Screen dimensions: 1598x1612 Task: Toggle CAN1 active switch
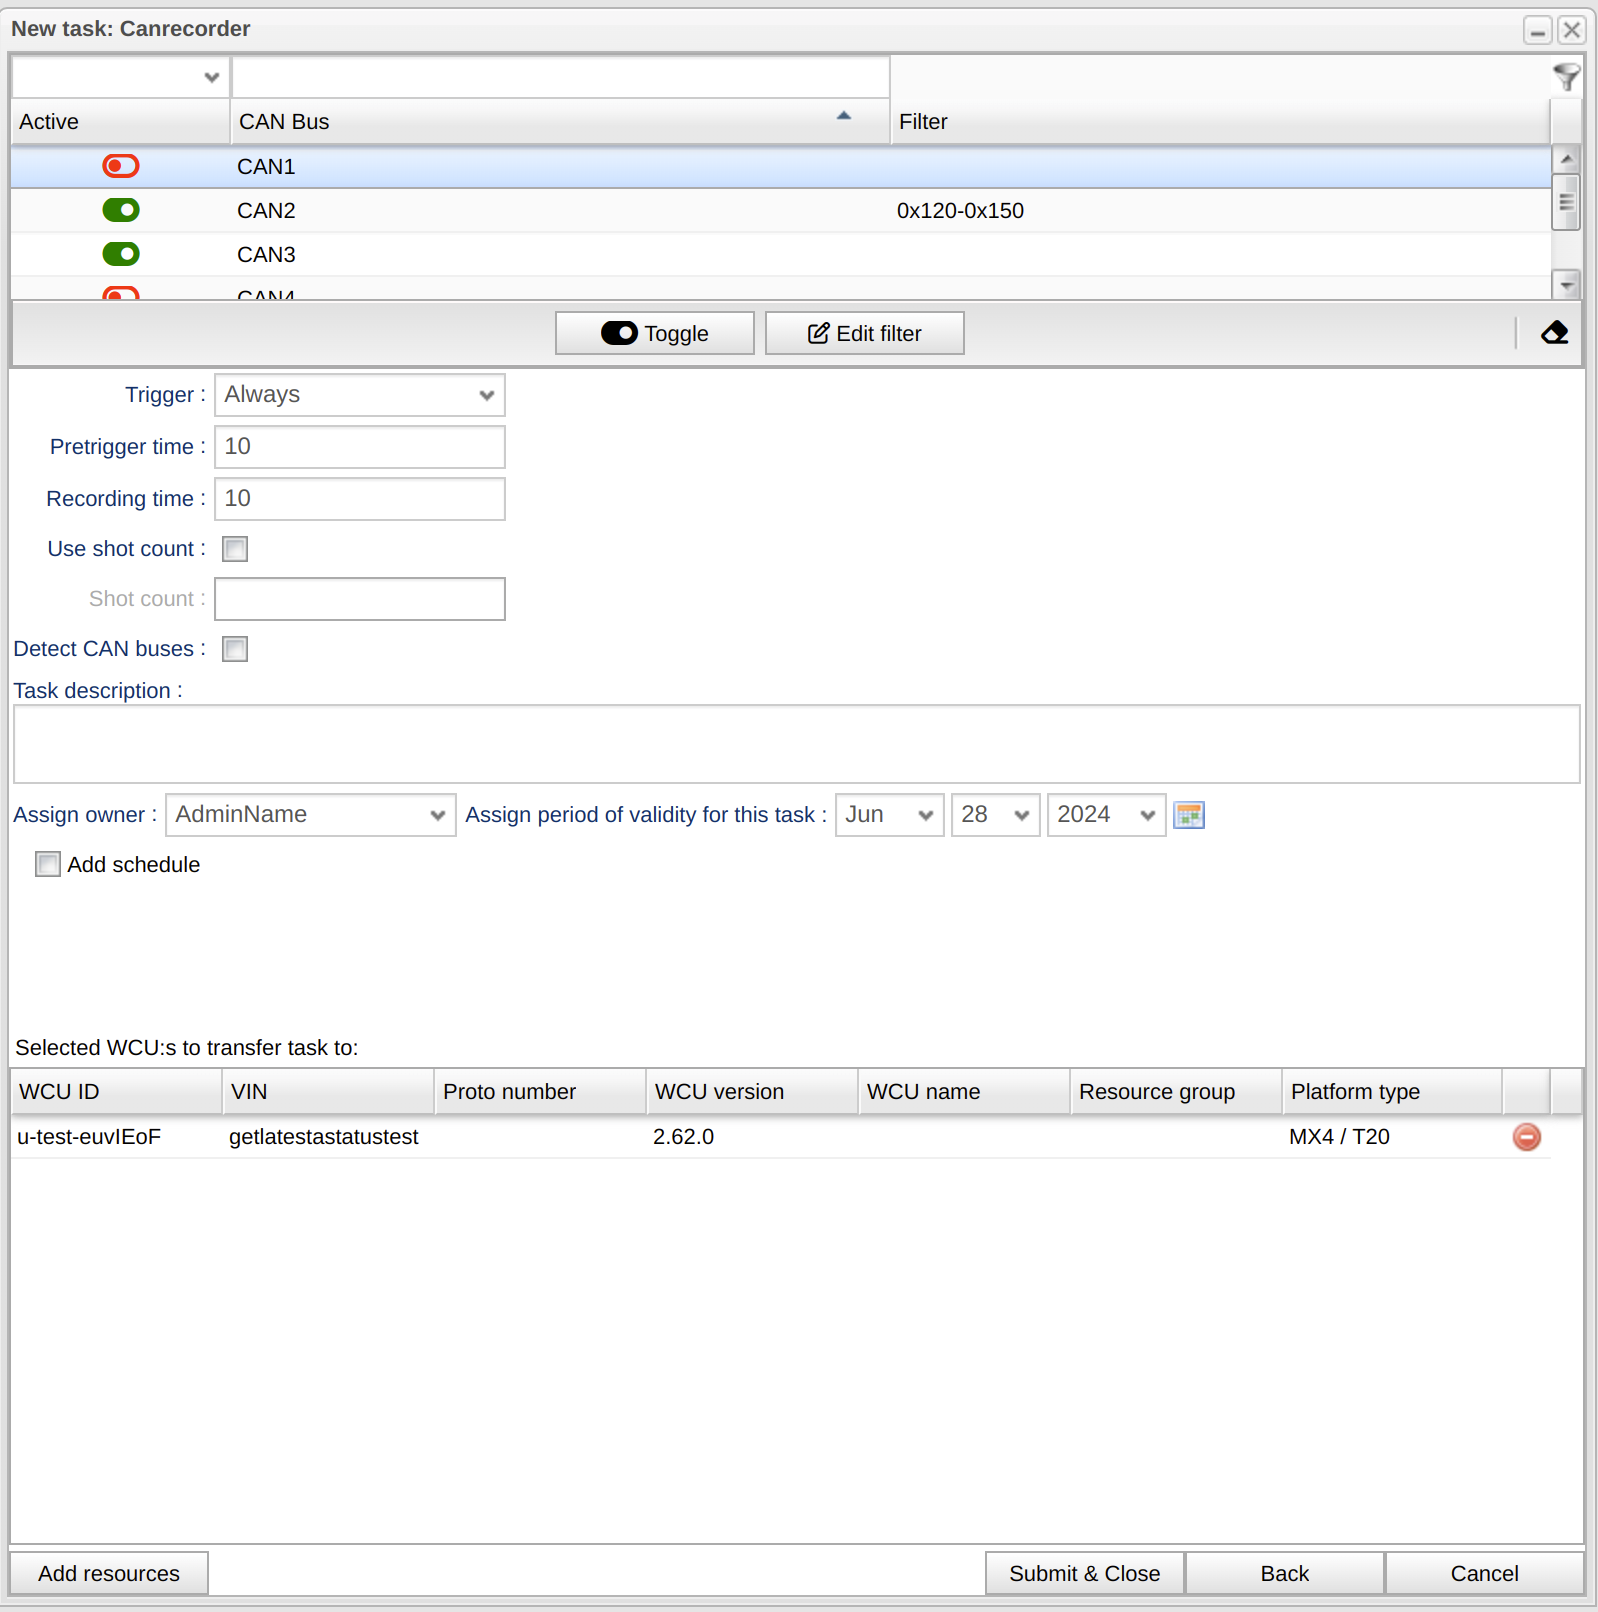[121, 166]
